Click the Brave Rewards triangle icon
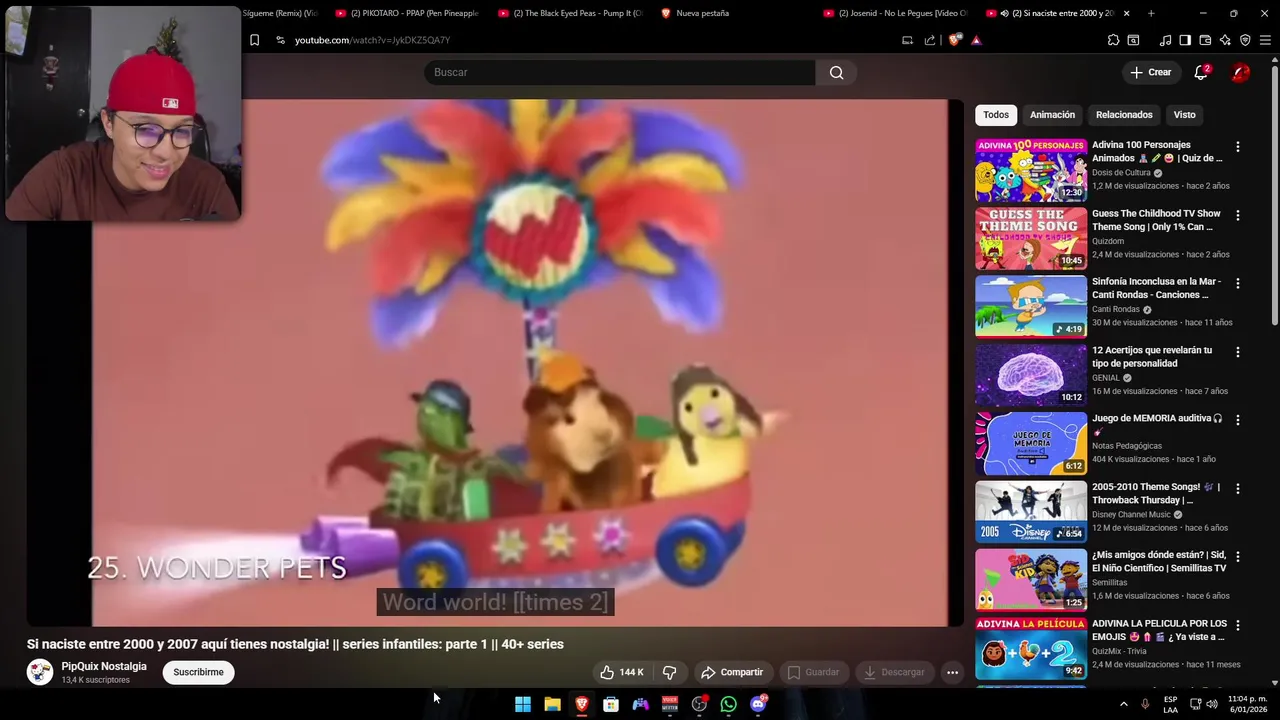Viewport: 1280px width, 720px height. tap(976, 40)
